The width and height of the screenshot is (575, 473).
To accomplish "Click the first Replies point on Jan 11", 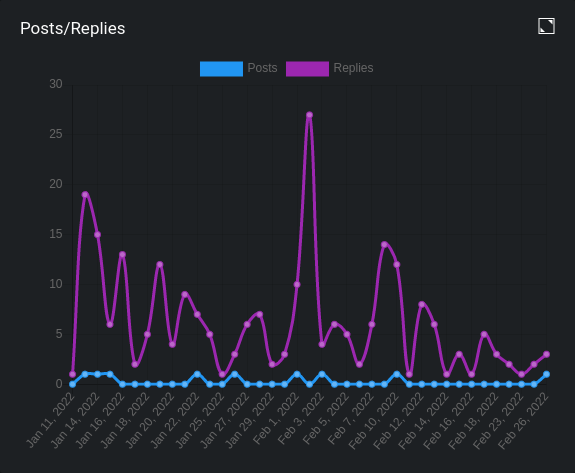I will (73, 374).
